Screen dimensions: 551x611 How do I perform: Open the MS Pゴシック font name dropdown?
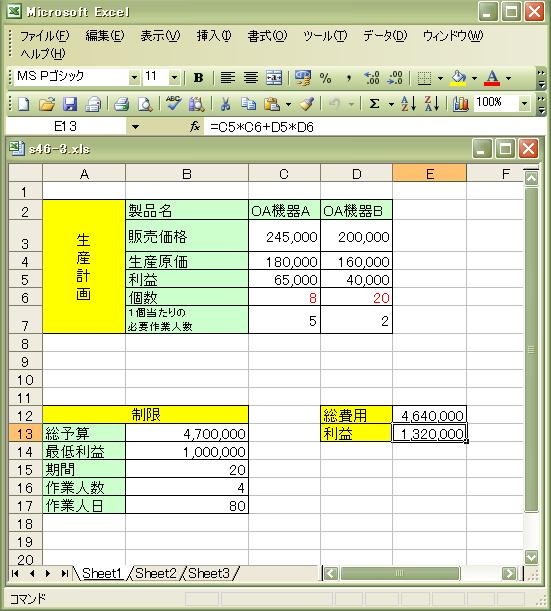(134, 78)
